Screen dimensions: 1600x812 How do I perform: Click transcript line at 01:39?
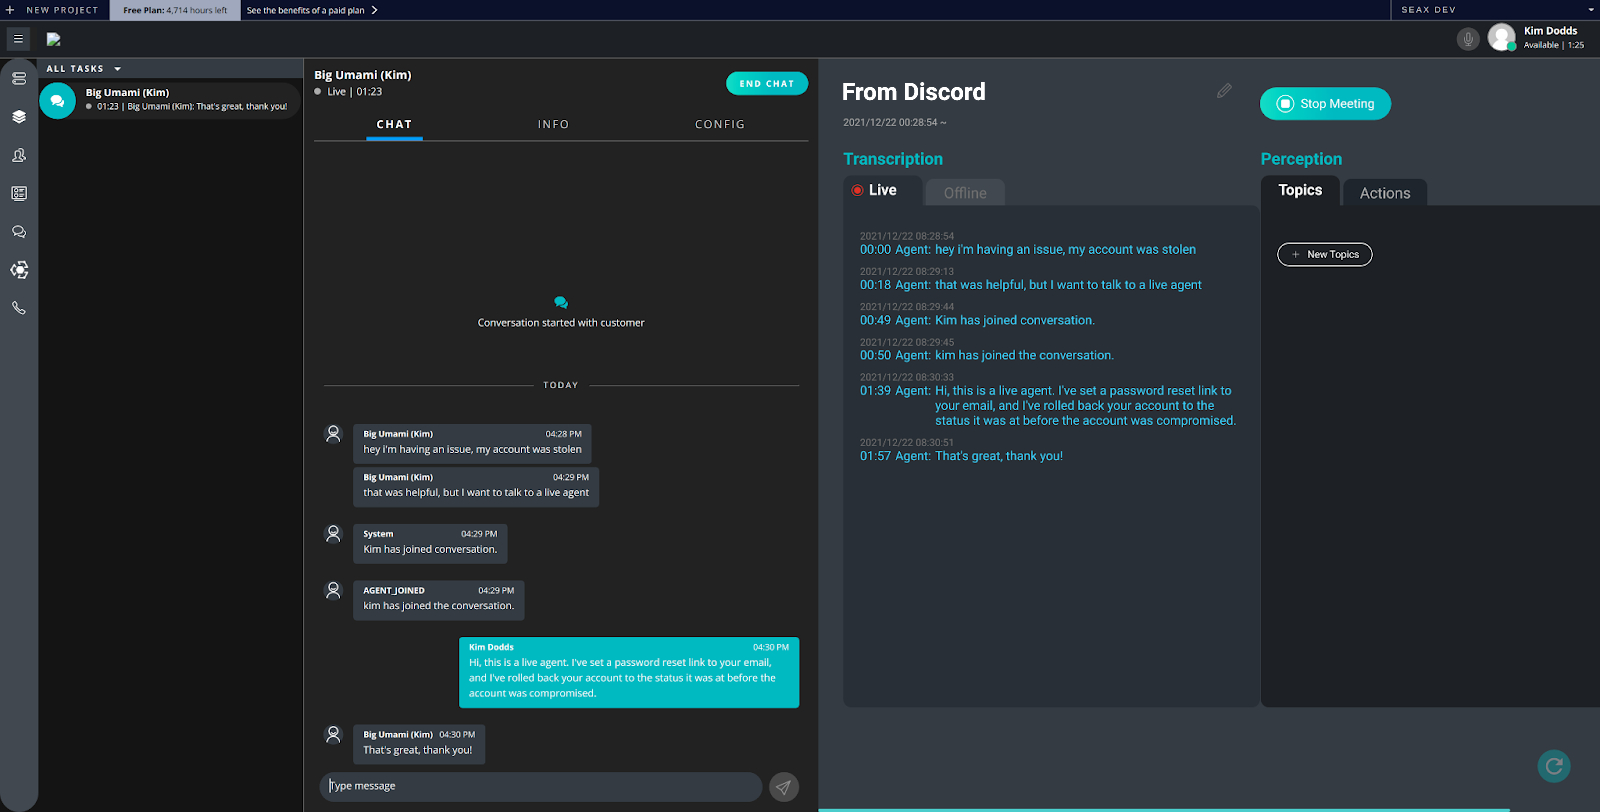(x=1048, y=406)
